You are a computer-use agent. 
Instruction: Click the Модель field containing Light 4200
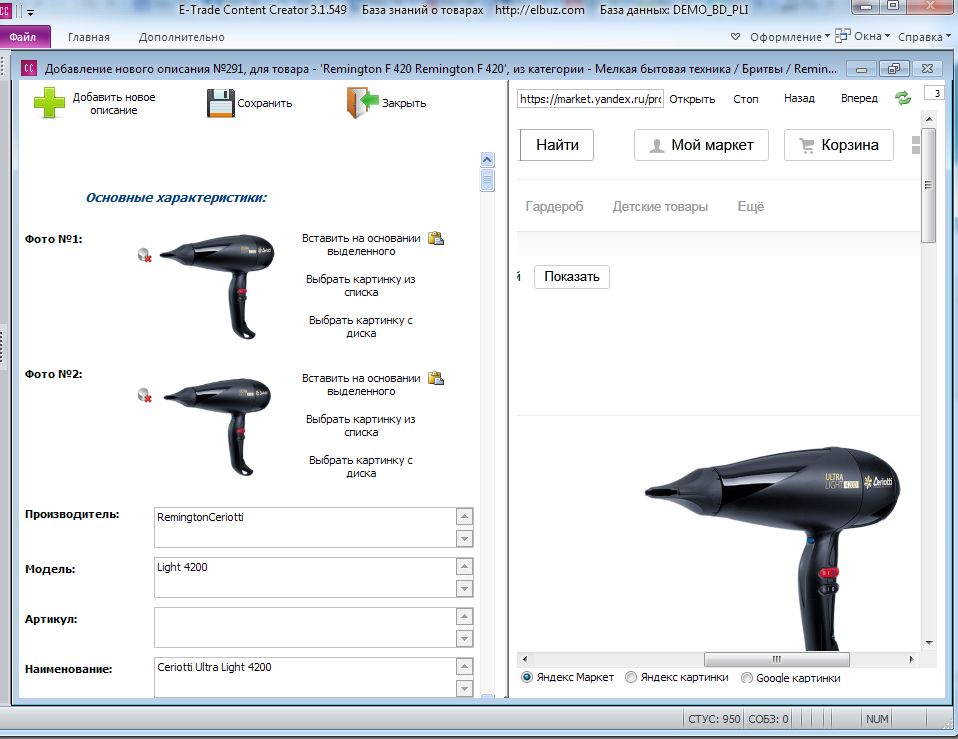tap(305, 577)
